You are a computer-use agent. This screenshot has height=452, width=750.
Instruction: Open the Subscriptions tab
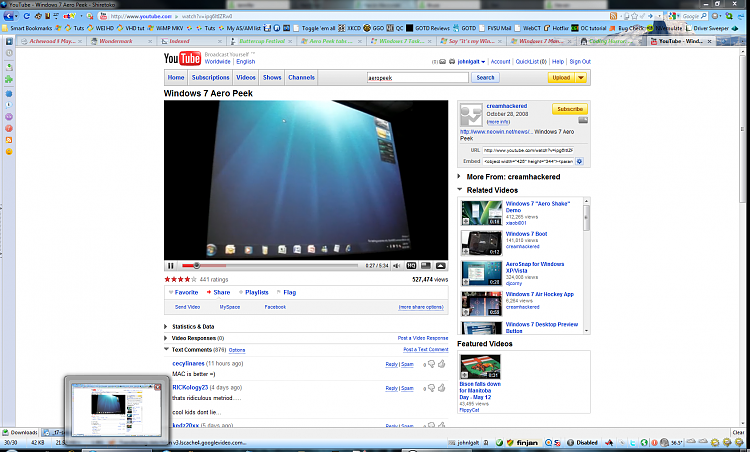point(210,77)
